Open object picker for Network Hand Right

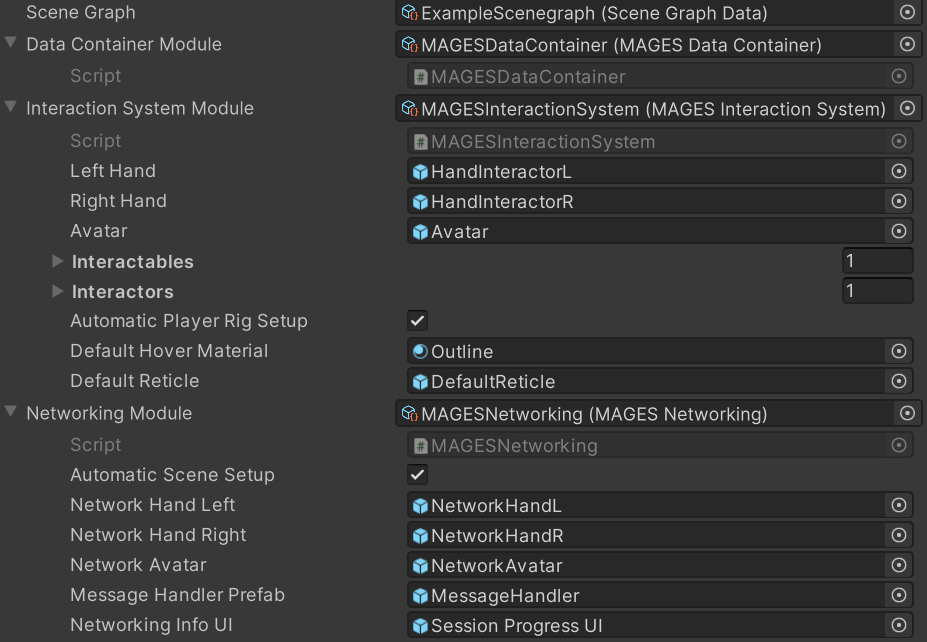click(899, 535)
